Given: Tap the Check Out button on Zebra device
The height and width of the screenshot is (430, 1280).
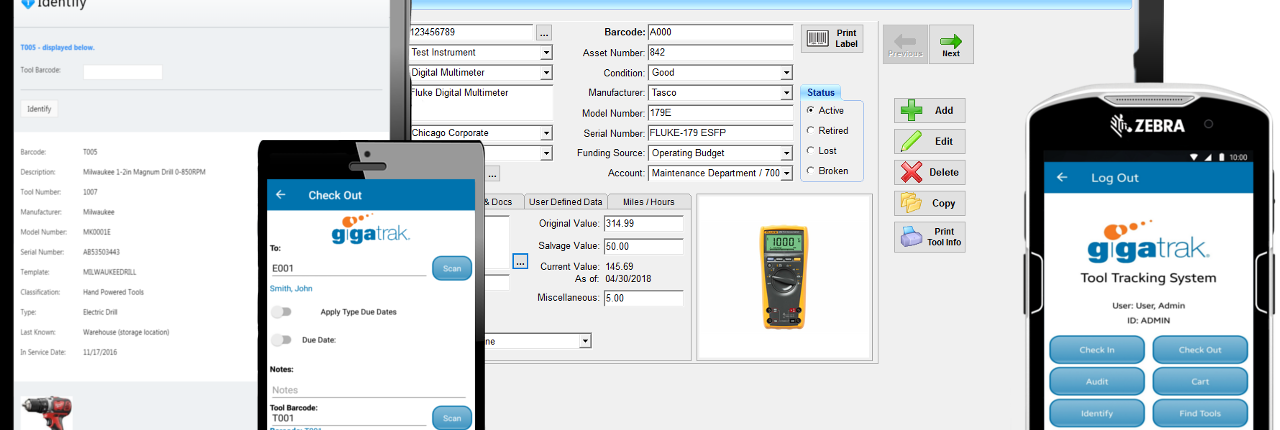Looking at the screenshot, I should 1200,350.
